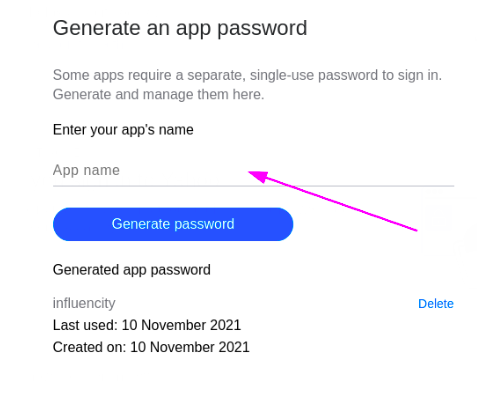
Task: Delete the influencity app password
Action: [x=436, y=304]
